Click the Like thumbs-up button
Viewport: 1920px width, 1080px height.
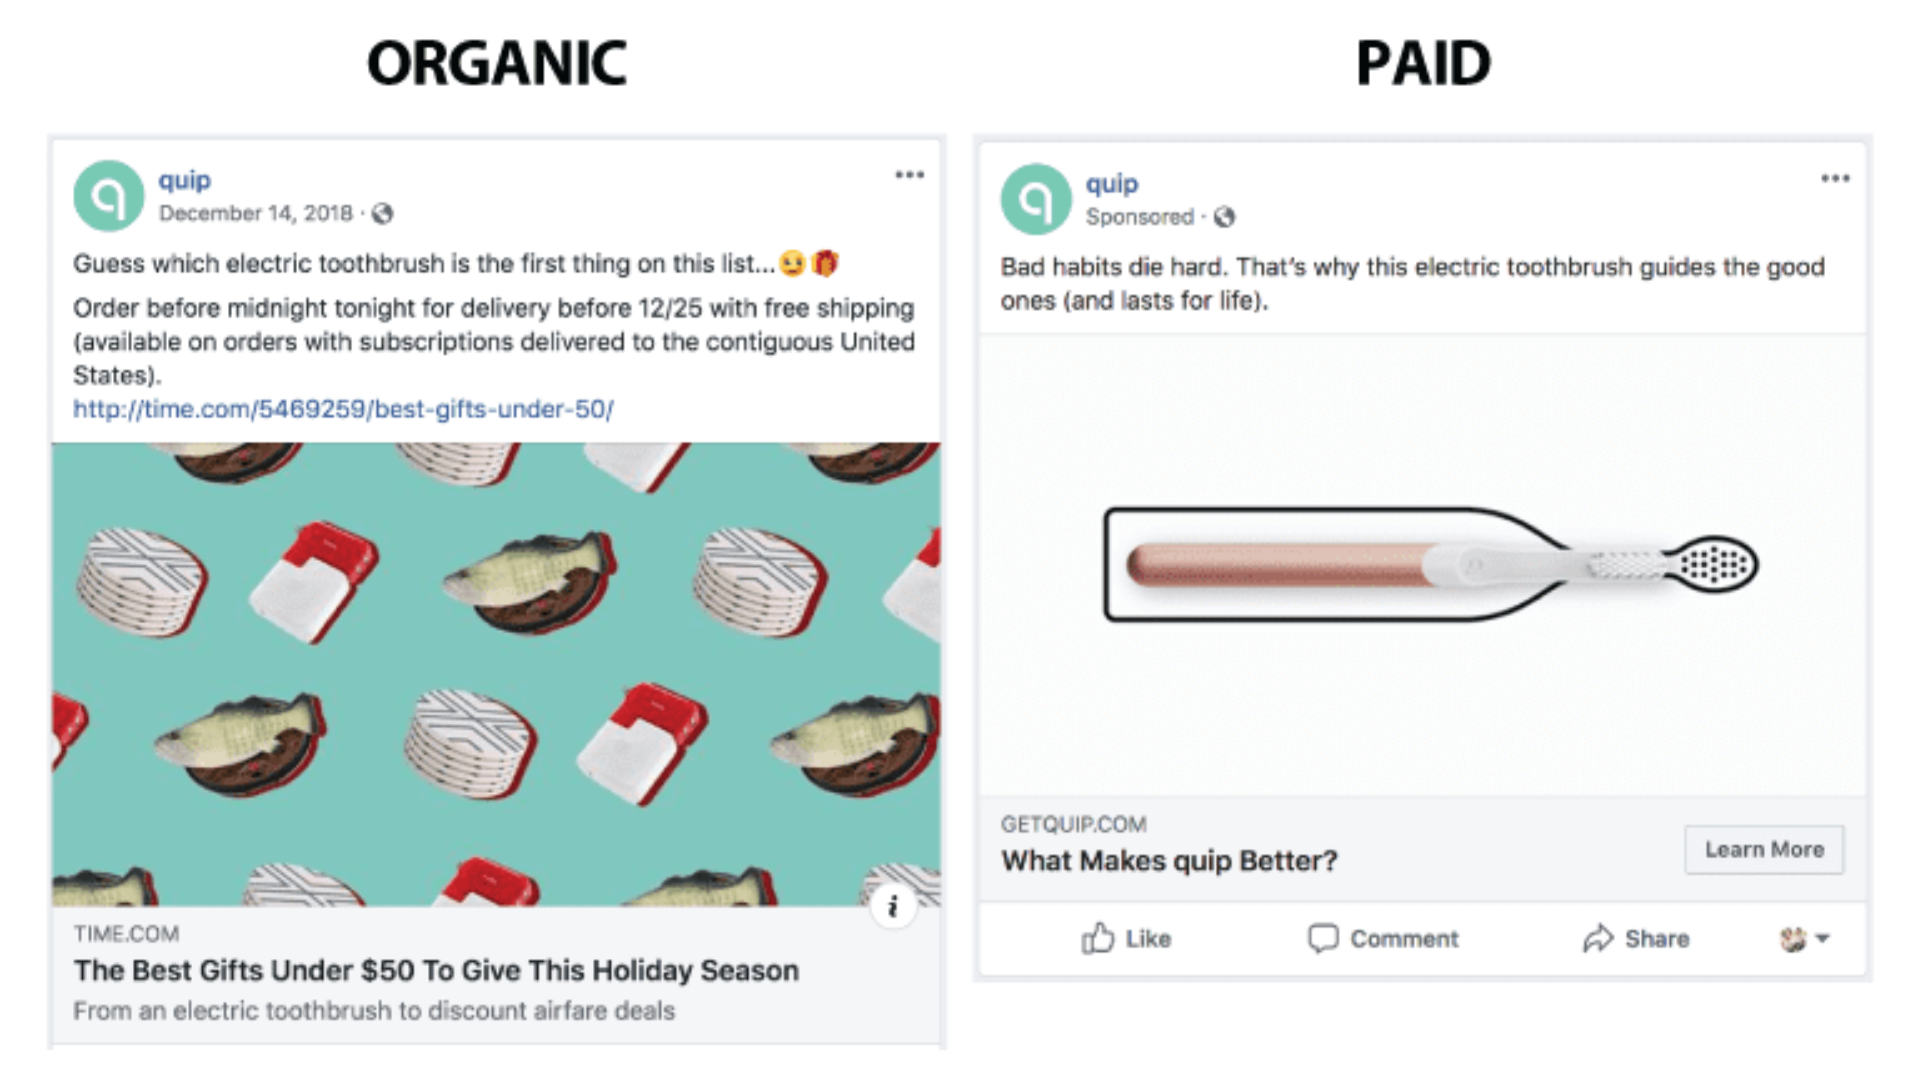click(x=1126, y=938)
